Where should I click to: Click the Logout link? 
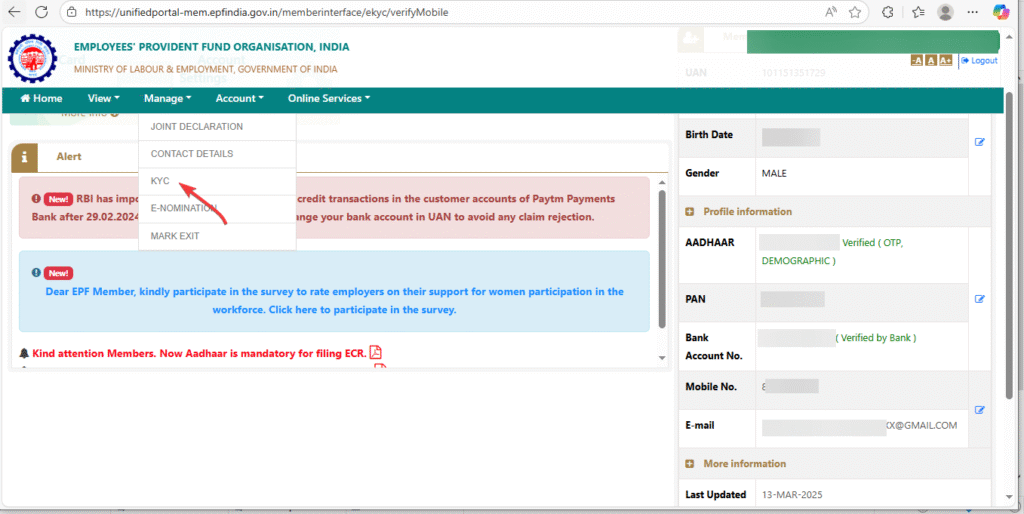(x=980, y=61)
